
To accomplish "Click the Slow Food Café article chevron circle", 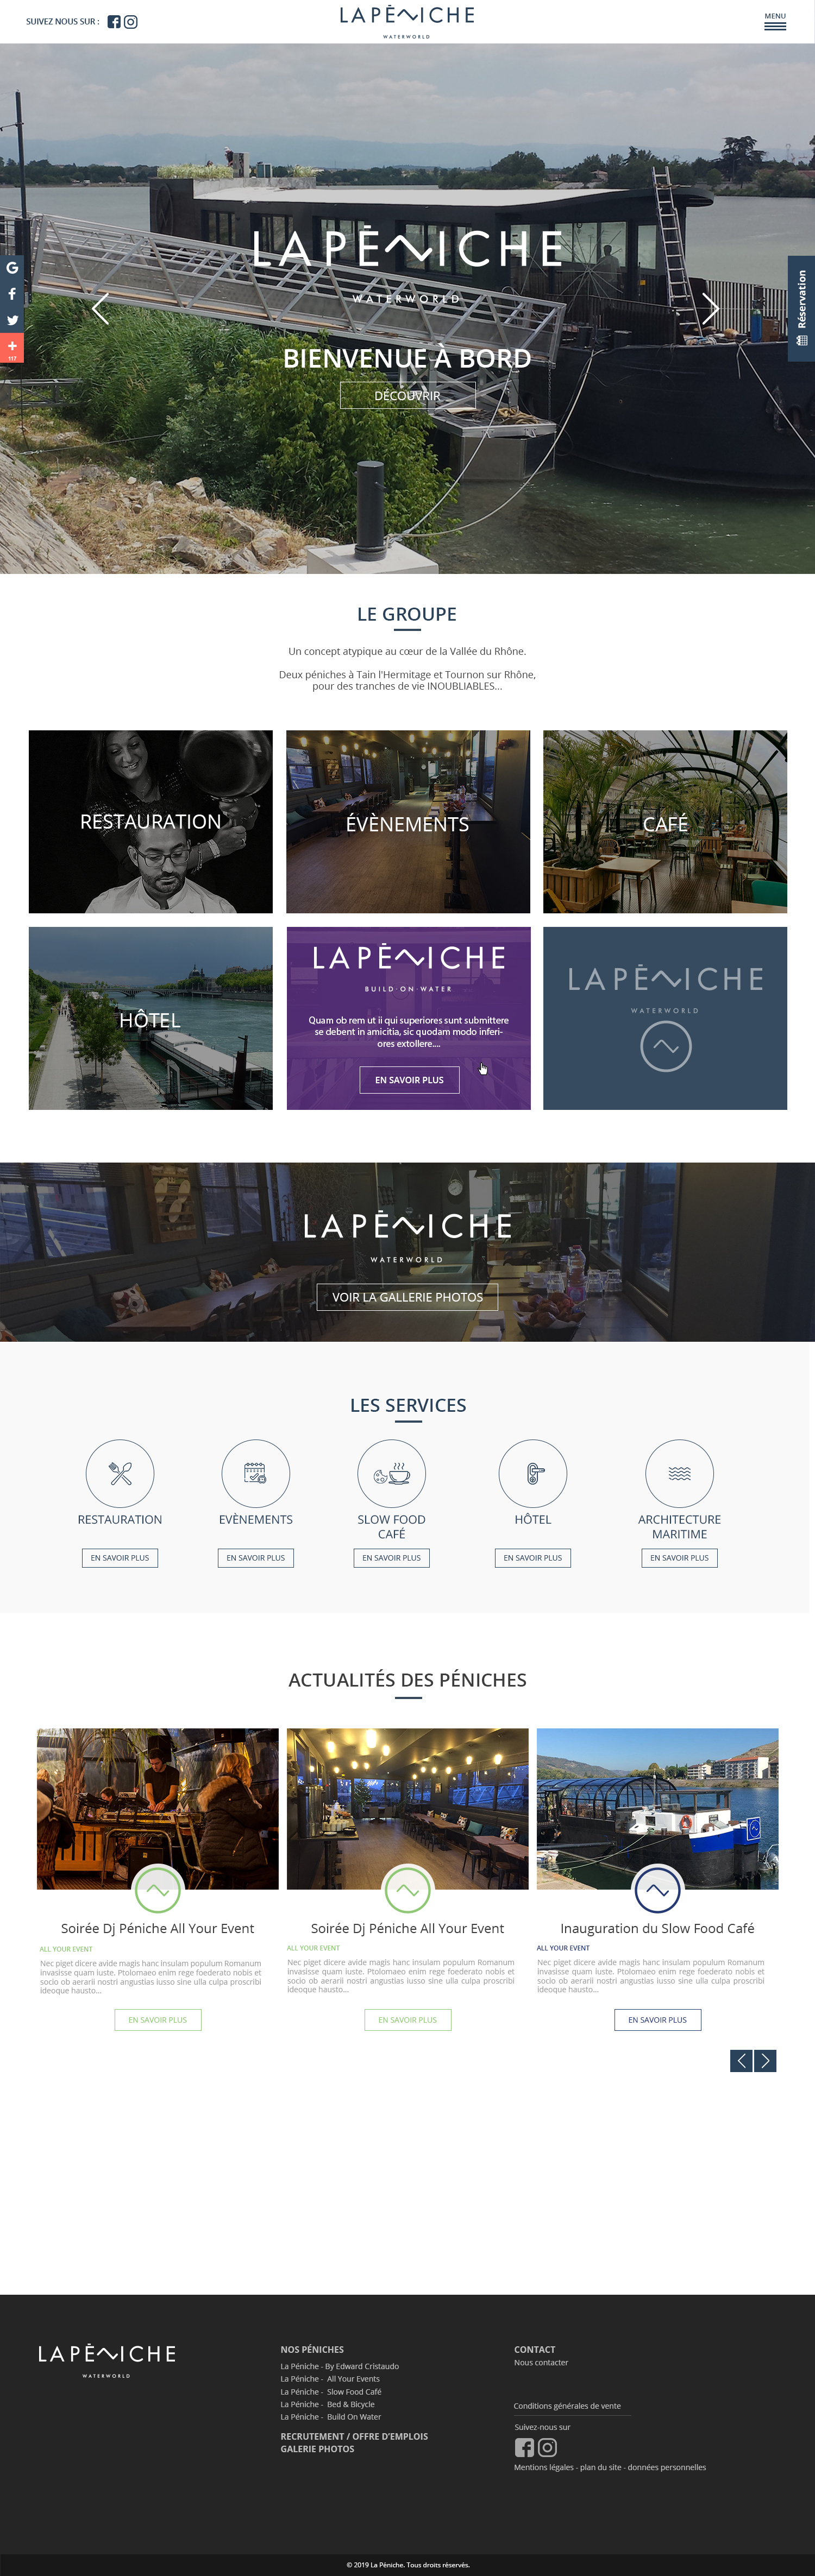I will (657, 1890).
